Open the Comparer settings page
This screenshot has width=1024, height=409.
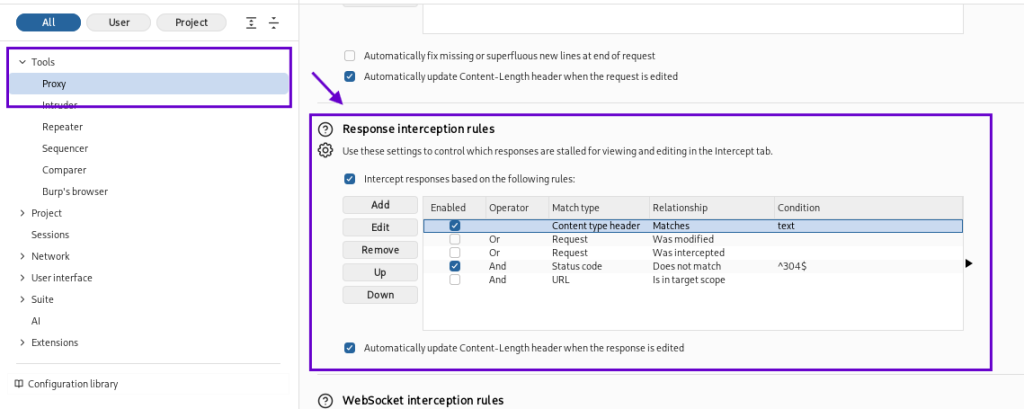click(x=64, y=170)
